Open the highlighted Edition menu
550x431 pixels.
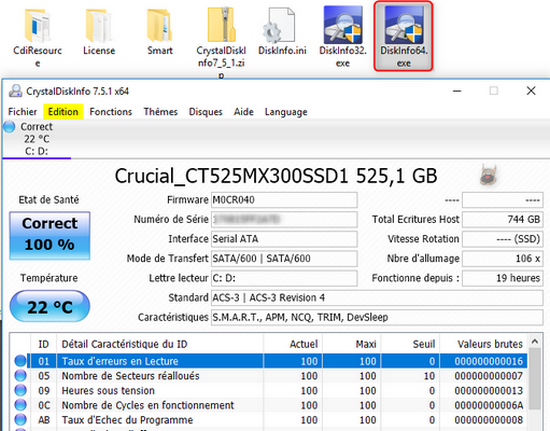coord(63,112)
